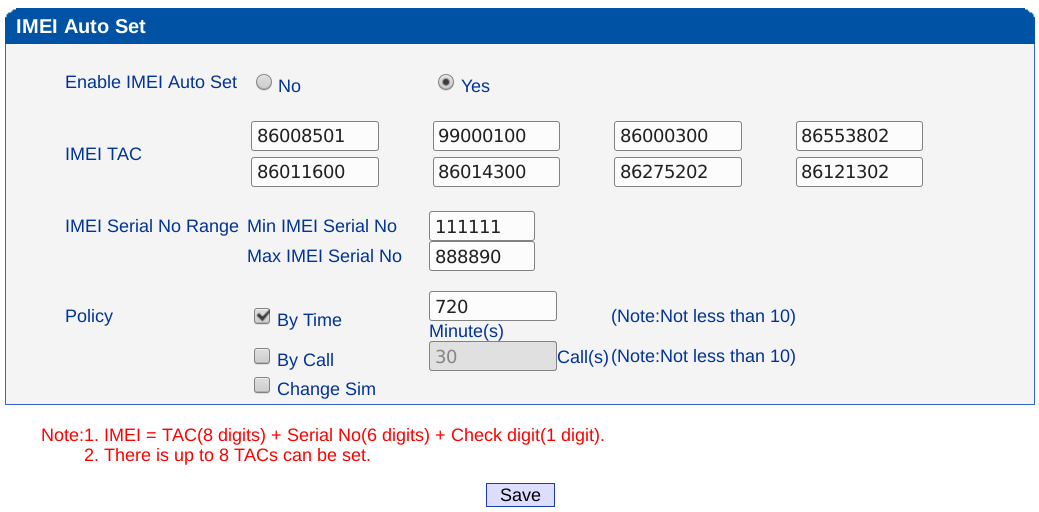This screenshot has height=512, width=1039.
Task: Click the IMEI TAC field containing 86008501
Action: (x=315, y=136)
